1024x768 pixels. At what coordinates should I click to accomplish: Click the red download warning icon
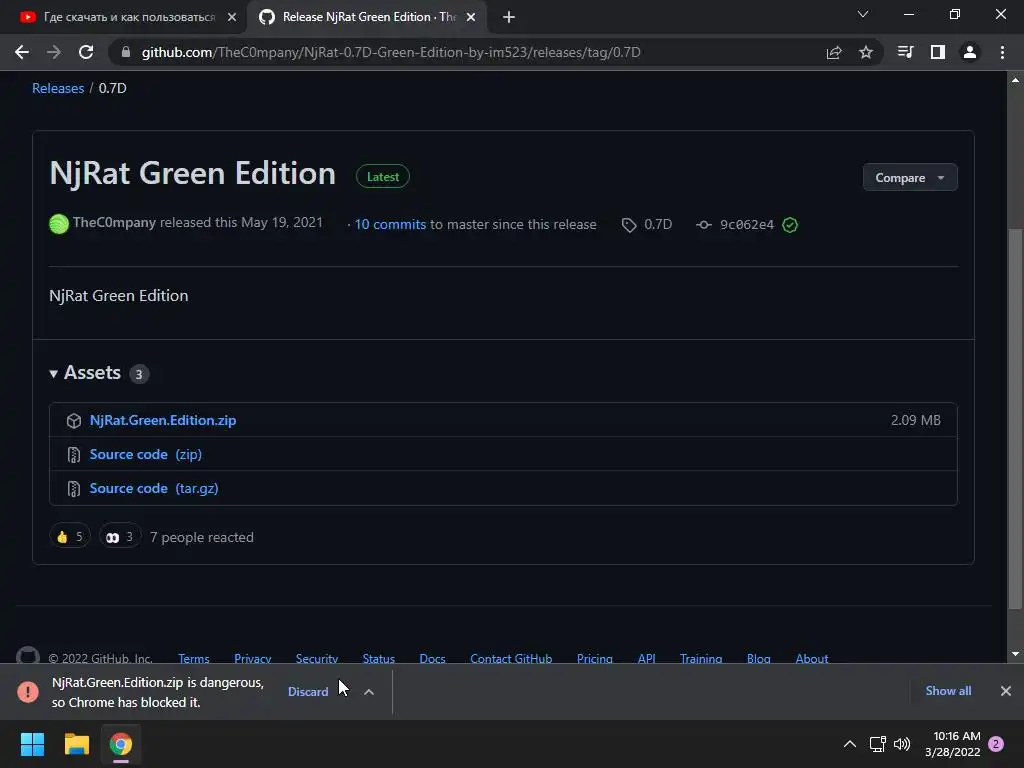[x=27, y=691]
